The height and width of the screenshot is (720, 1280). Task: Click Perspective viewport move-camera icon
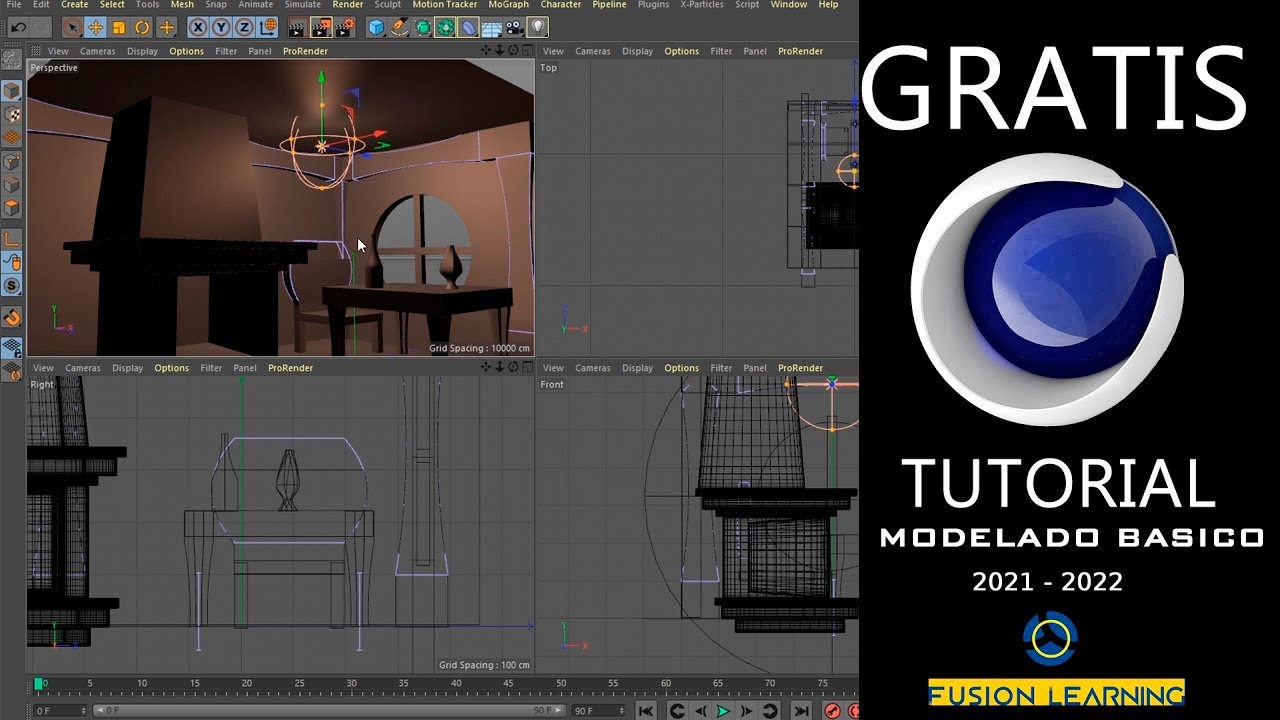coord(487,50)
